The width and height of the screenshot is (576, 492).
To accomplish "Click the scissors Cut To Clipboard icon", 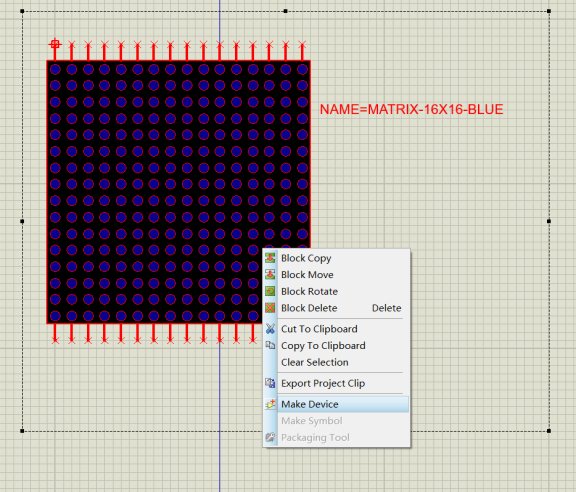I will point(270,329).
